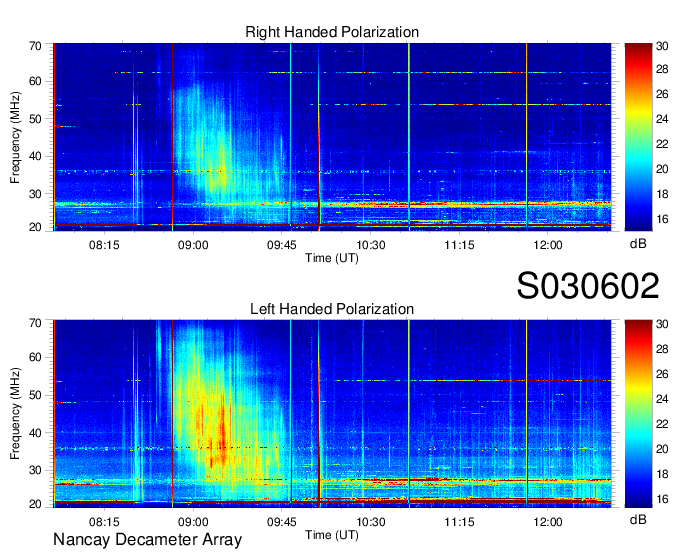This screenshot has width=680, height=552.
Task: Click the 30 MHz tick of Right Handed plot
Action: tap(35, 194)
